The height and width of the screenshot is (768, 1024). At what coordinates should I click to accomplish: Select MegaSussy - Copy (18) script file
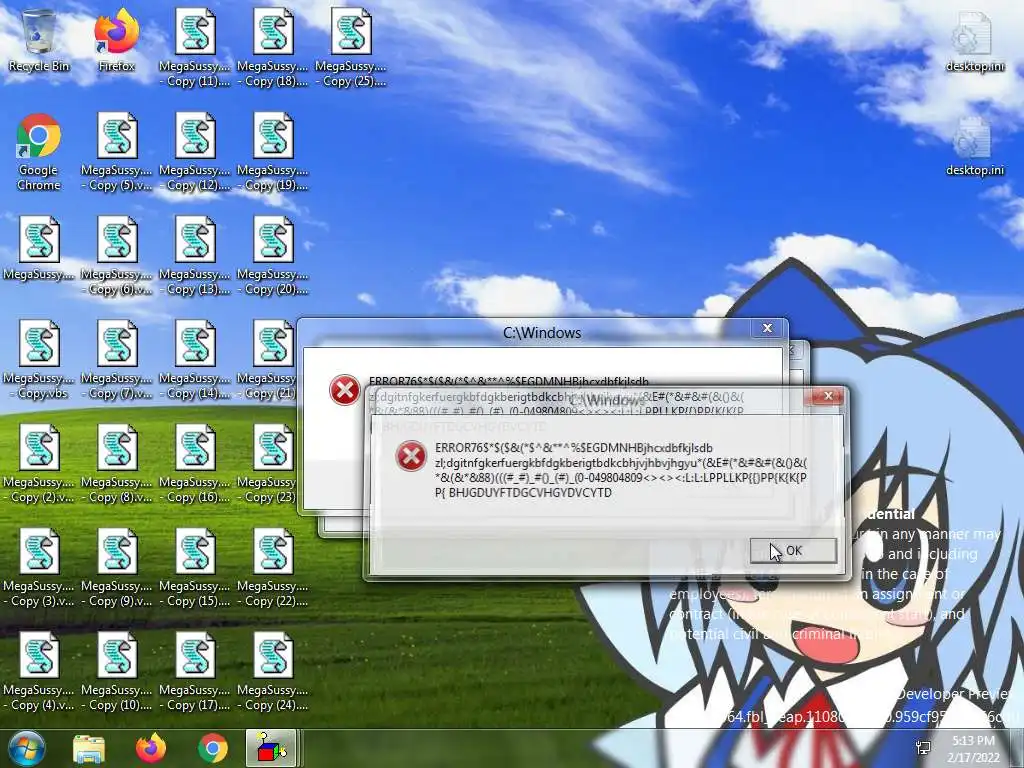coord(273,48)
